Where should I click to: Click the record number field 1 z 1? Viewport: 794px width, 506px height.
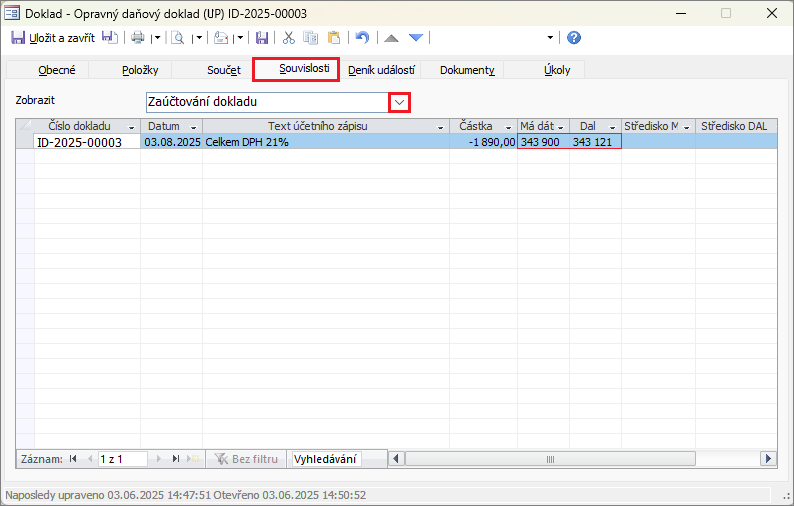123,459
